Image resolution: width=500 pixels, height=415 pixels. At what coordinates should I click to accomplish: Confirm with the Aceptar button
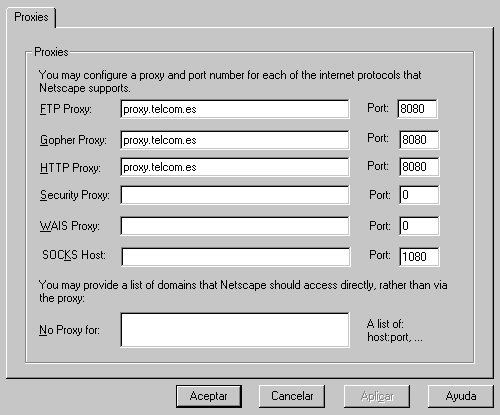[x=209, y=396]
